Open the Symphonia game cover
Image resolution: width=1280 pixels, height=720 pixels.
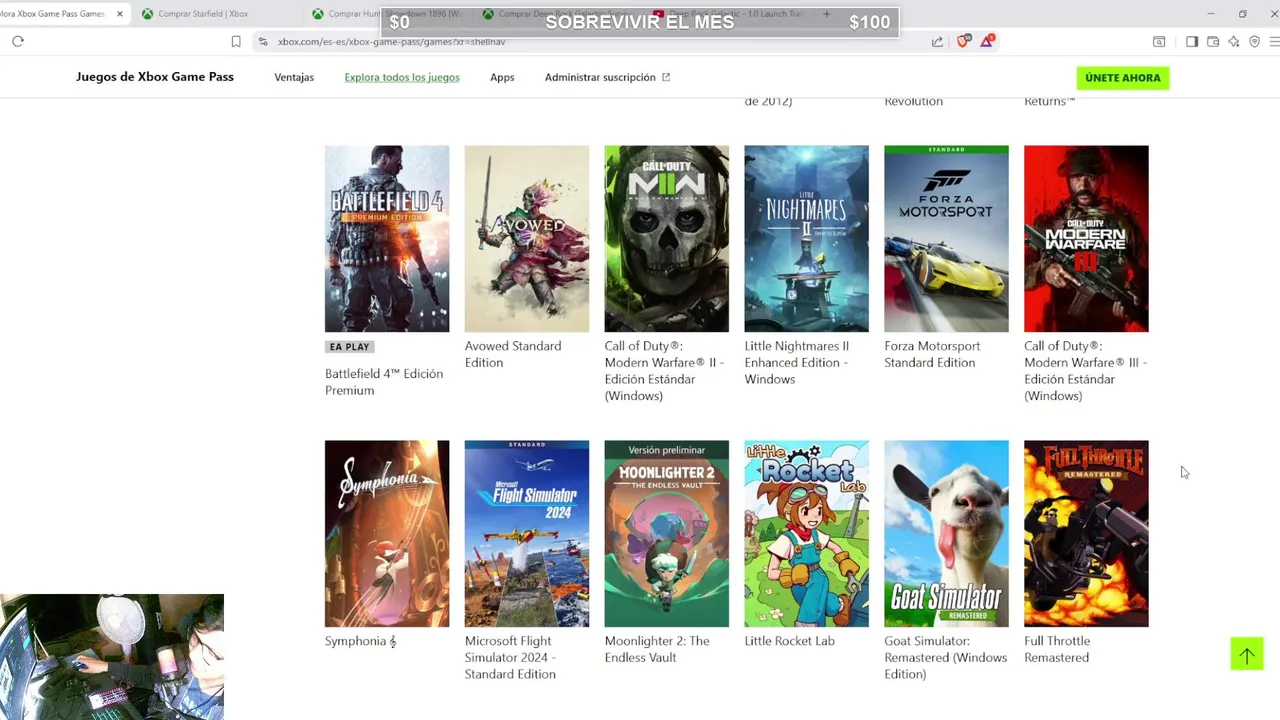[387, 534]
